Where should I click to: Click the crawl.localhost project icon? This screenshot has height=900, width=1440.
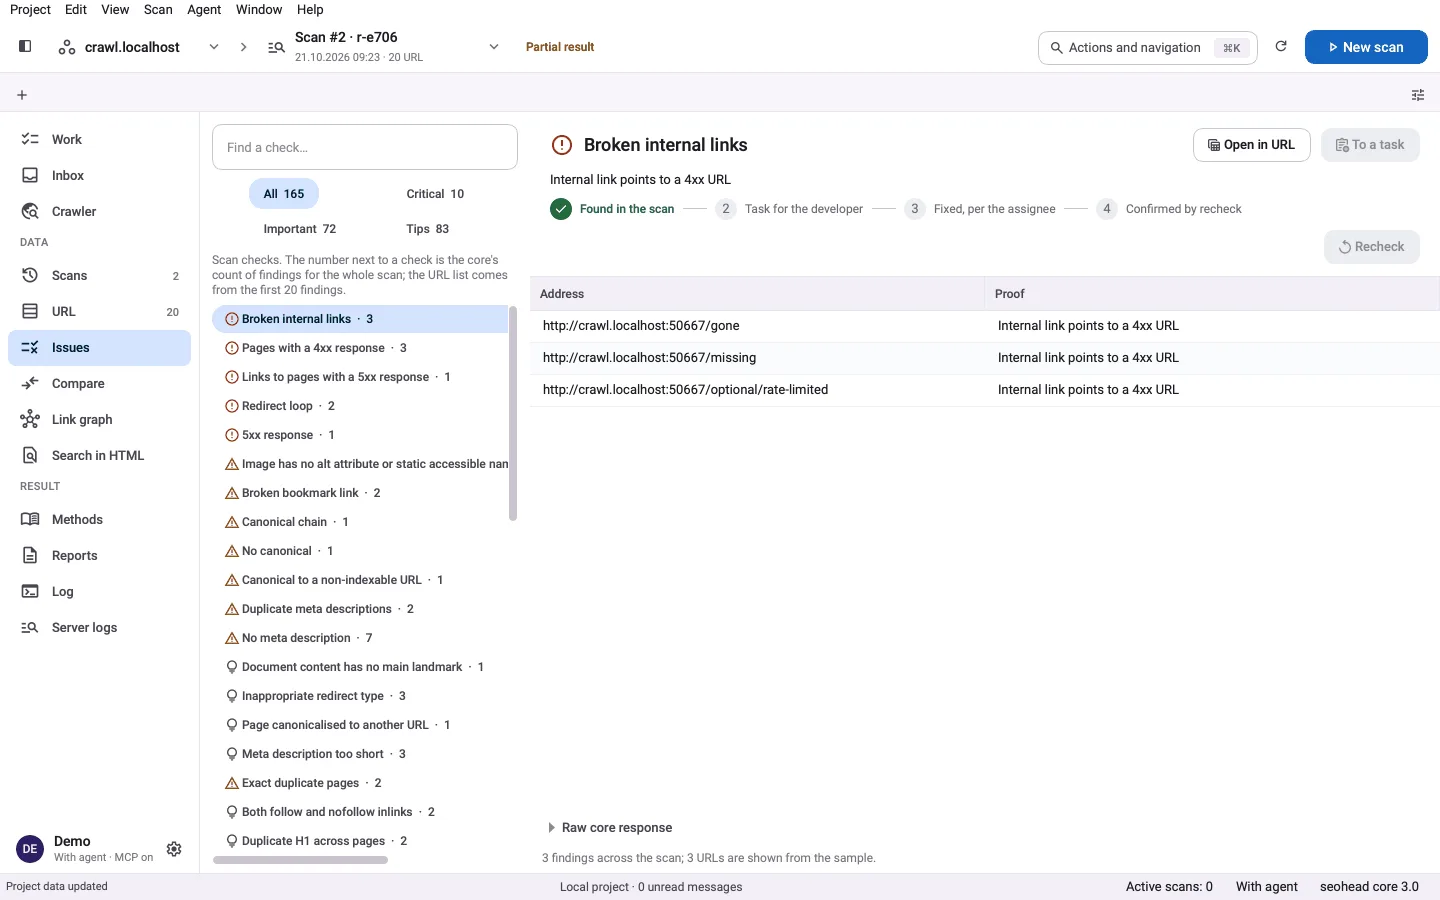[67, 47]
